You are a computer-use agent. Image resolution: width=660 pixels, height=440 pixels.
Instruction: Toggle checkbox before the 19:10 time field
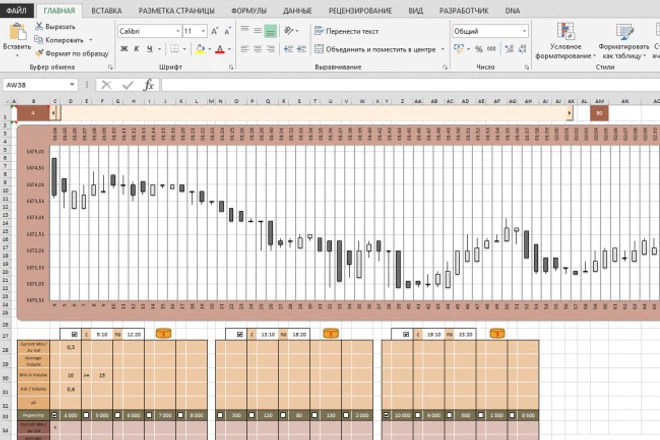tap(405, 332)
